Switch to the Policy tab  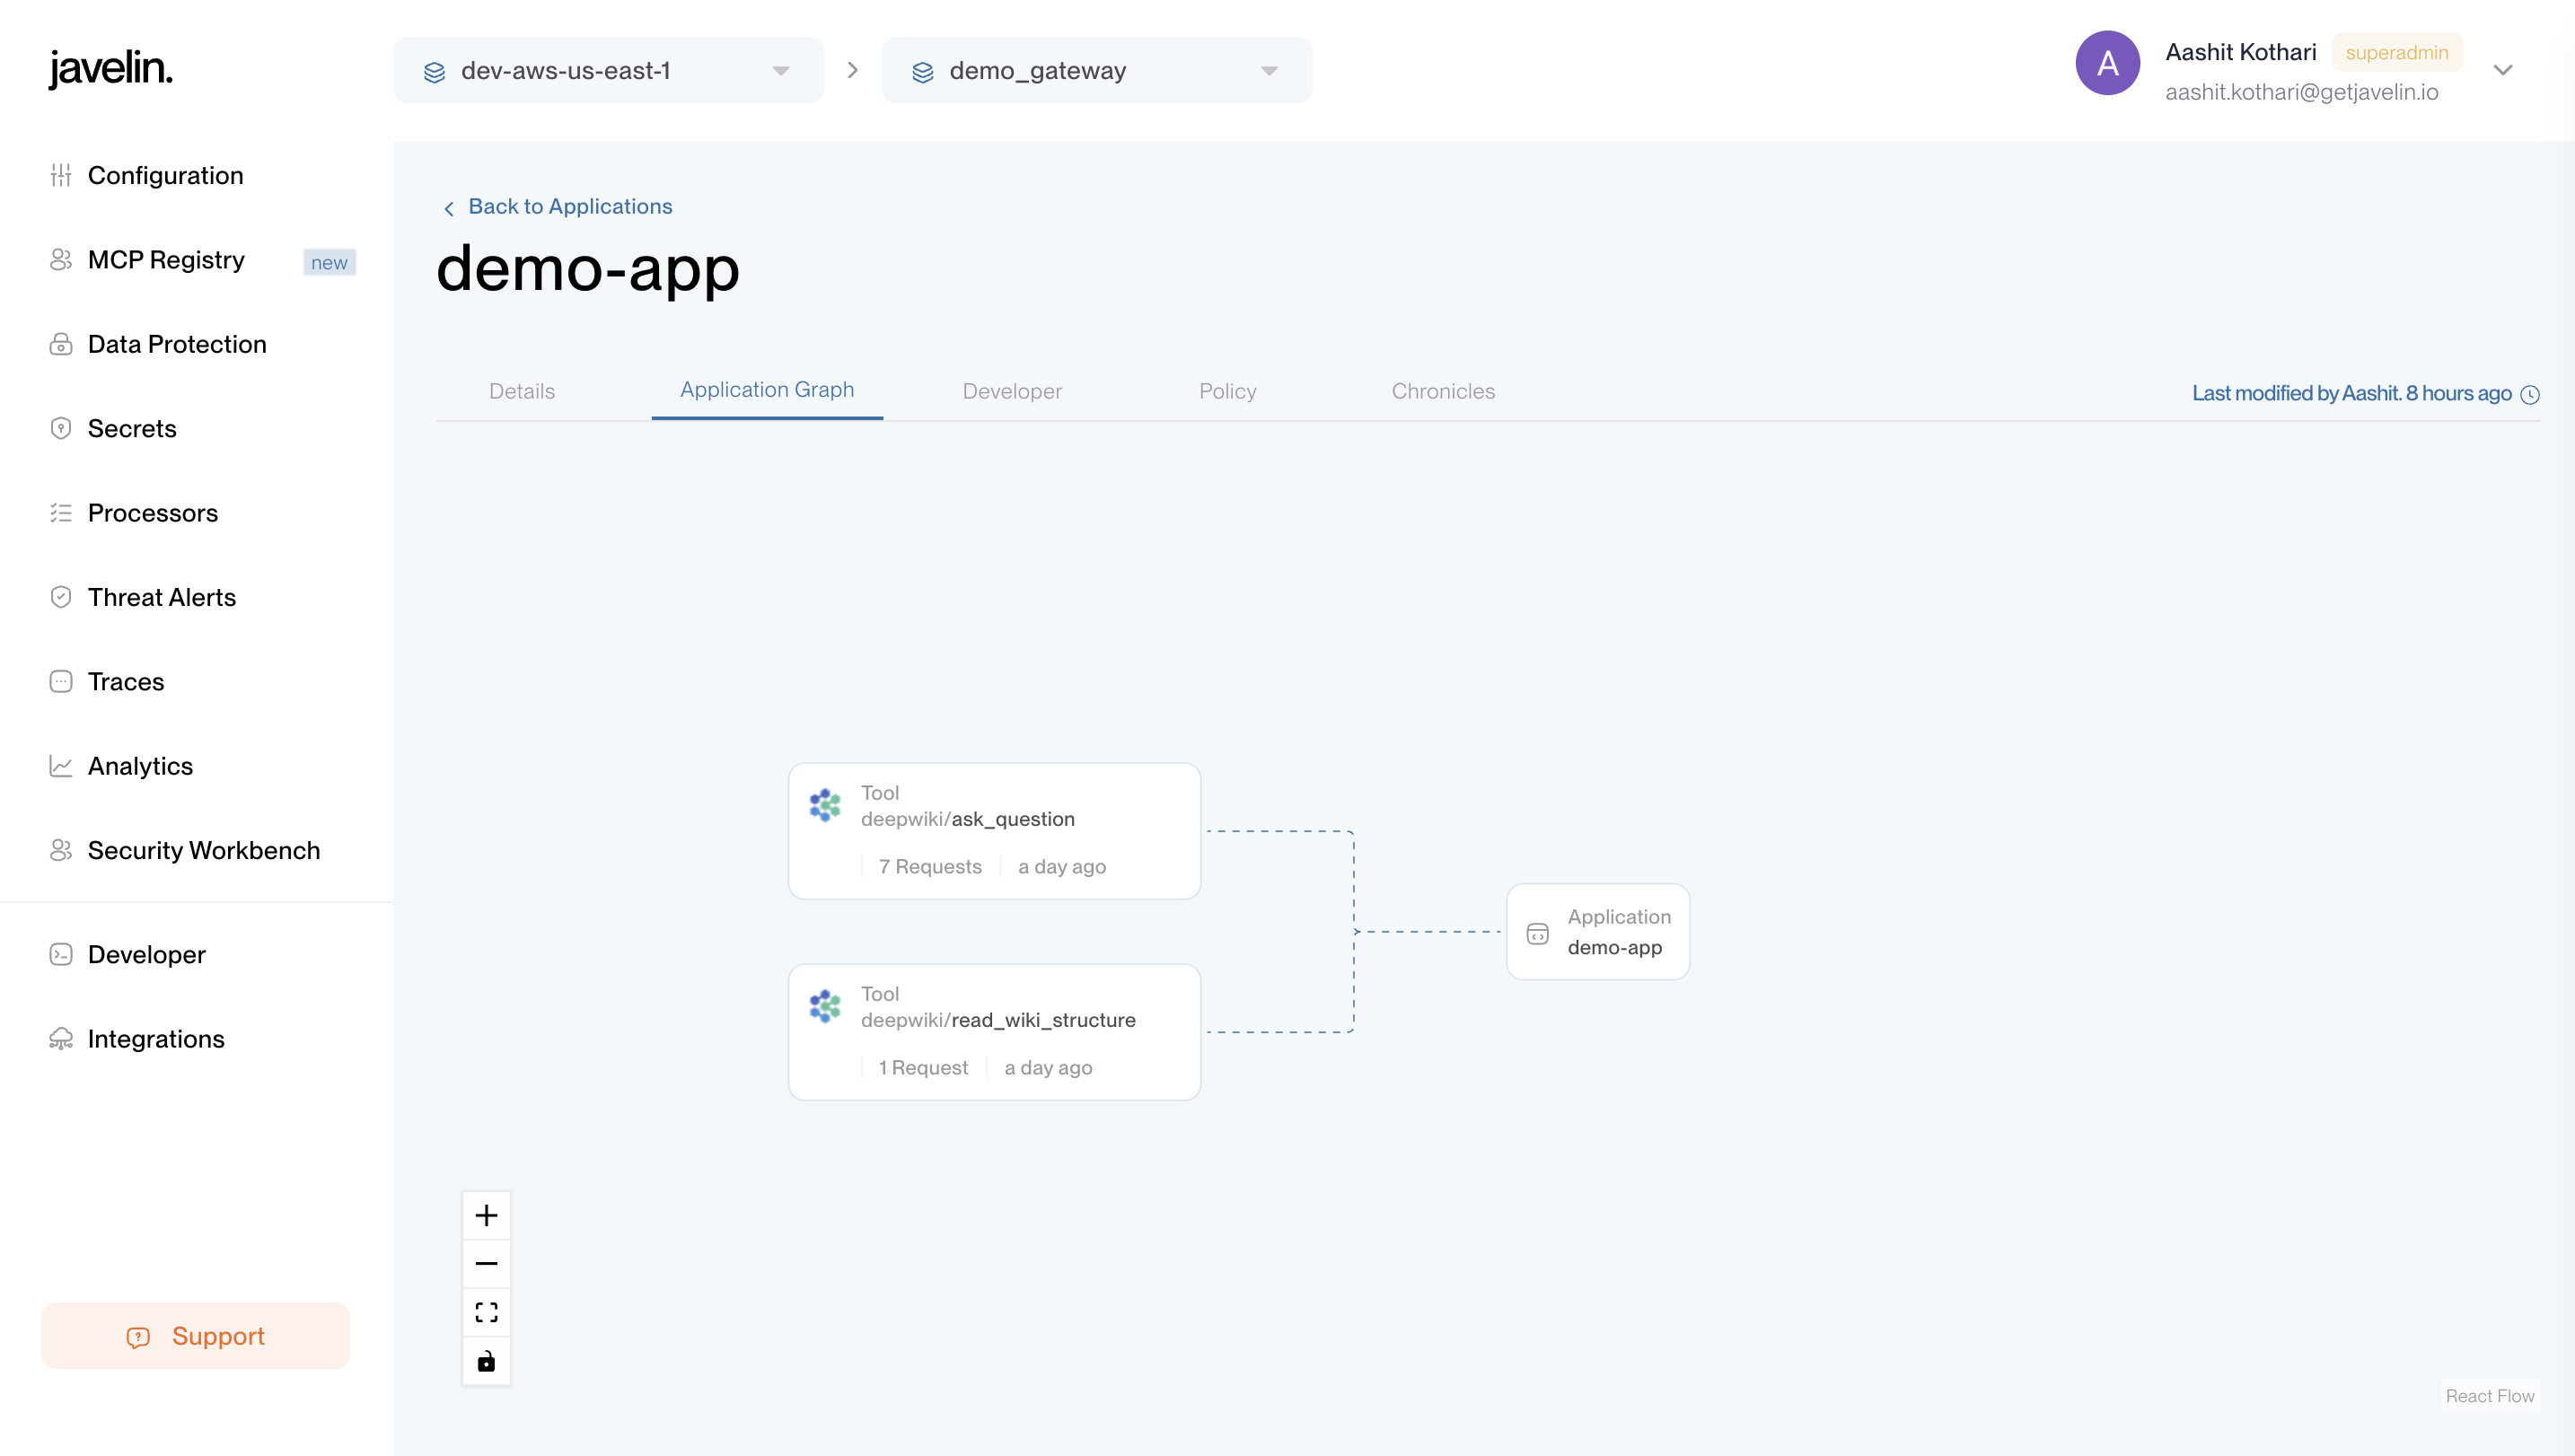(1227, 391)
